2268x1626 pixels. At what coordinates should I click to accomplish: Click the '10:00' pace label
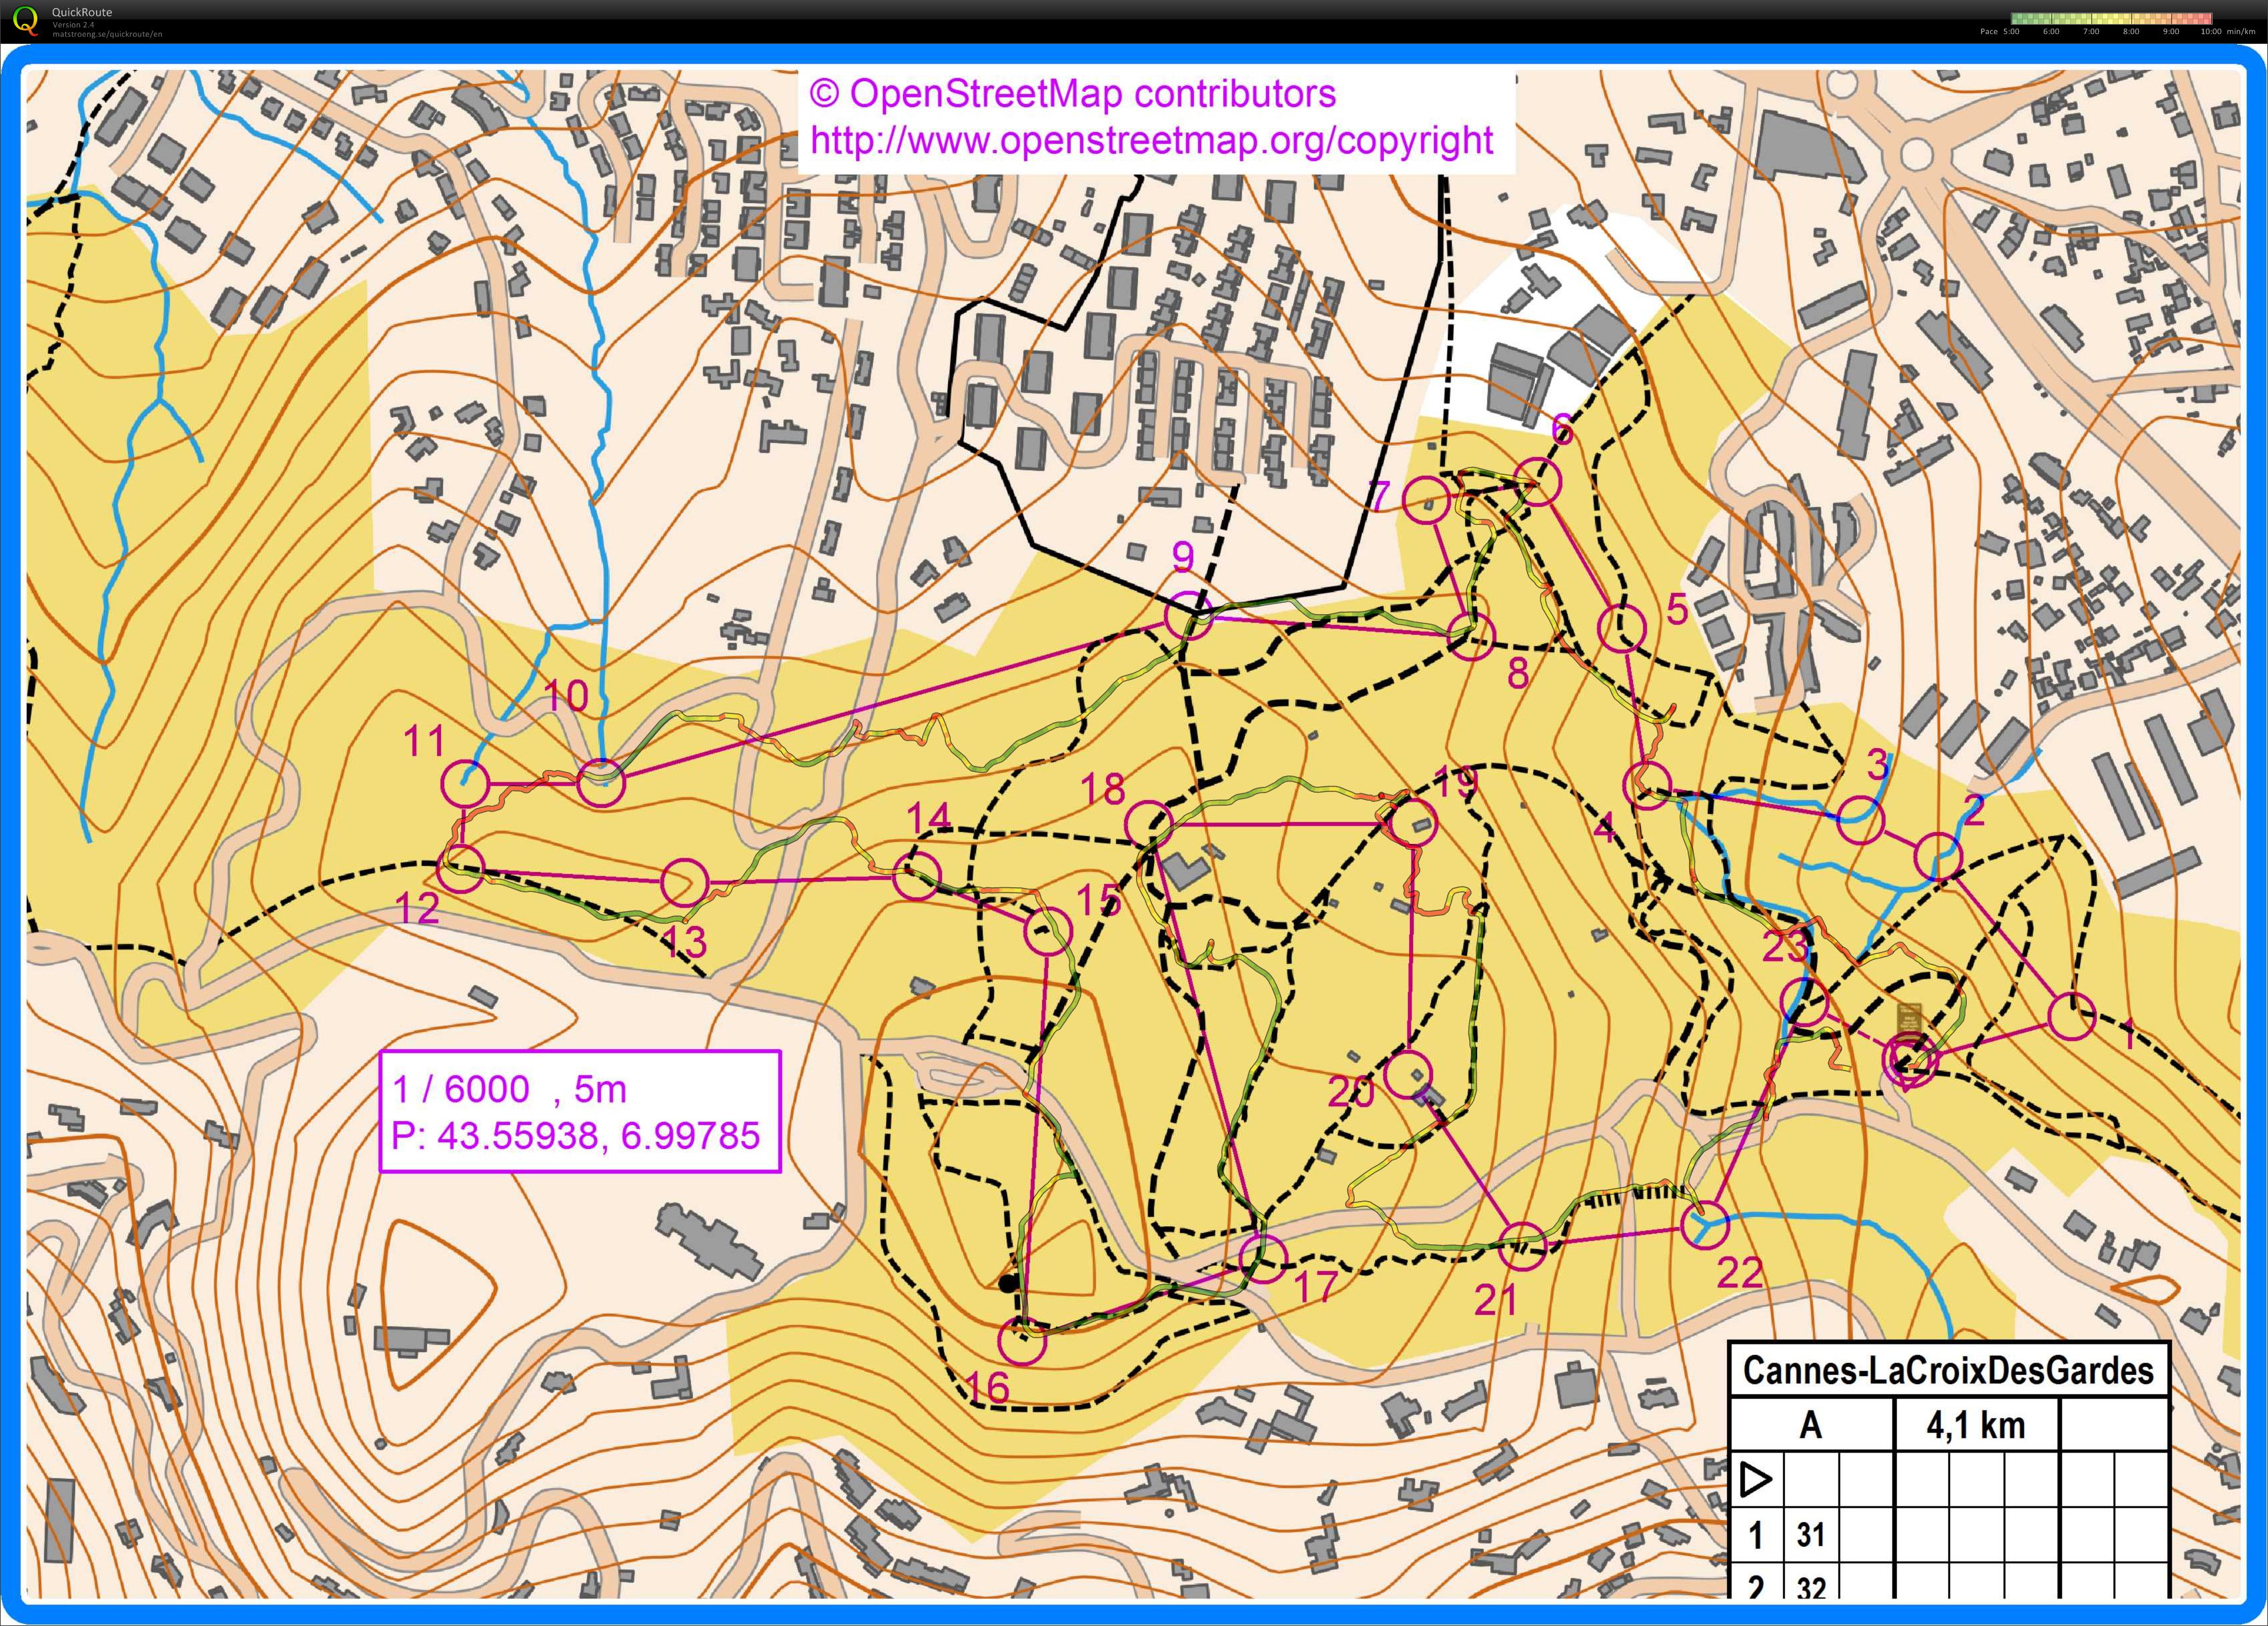pos(2211,31)
